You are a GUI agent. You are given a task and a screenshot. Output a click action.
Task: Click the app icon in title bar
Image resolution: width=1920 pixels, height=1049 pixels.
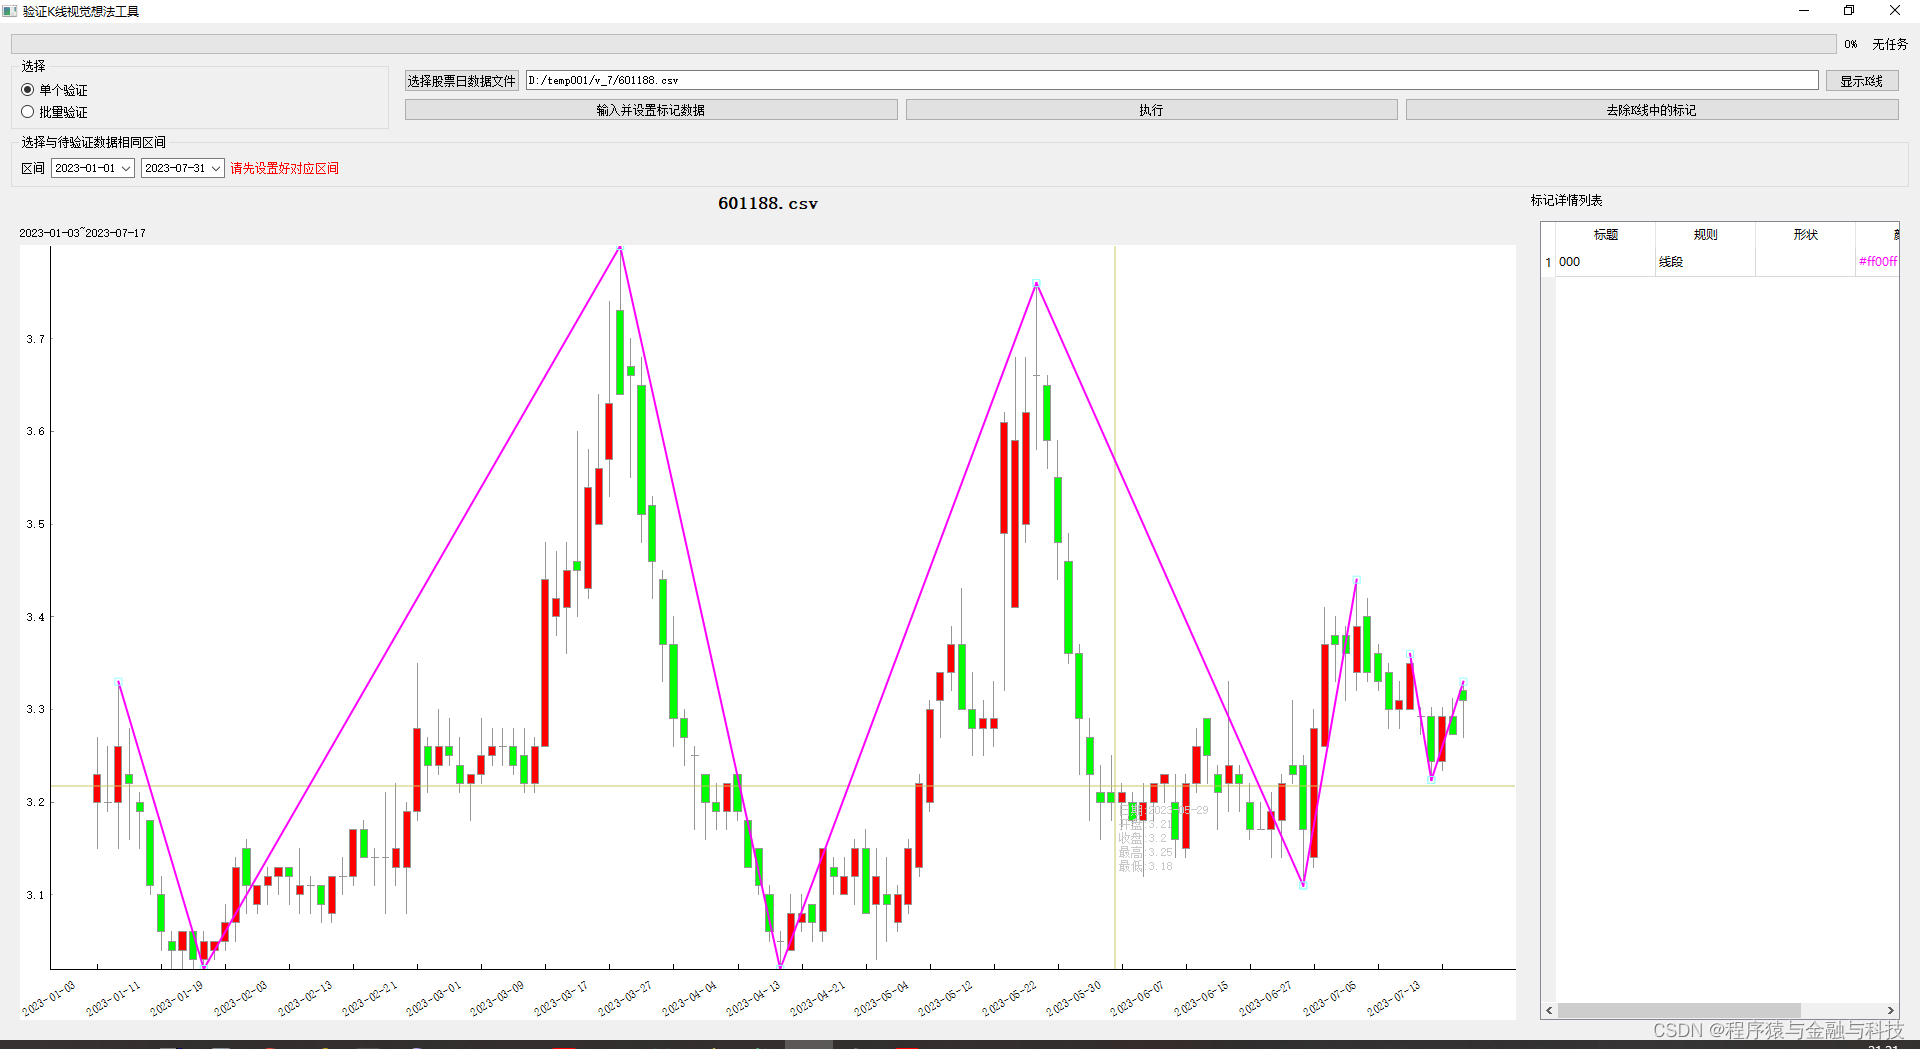click(10, 11)
